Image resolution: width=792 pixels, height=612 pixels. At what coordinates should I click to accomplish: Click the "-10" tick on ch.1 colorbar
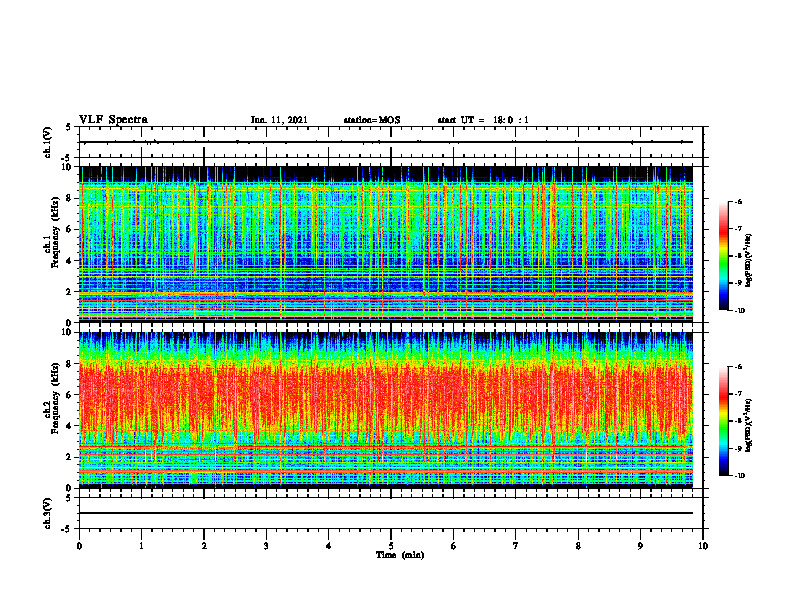tap(739, 311)
